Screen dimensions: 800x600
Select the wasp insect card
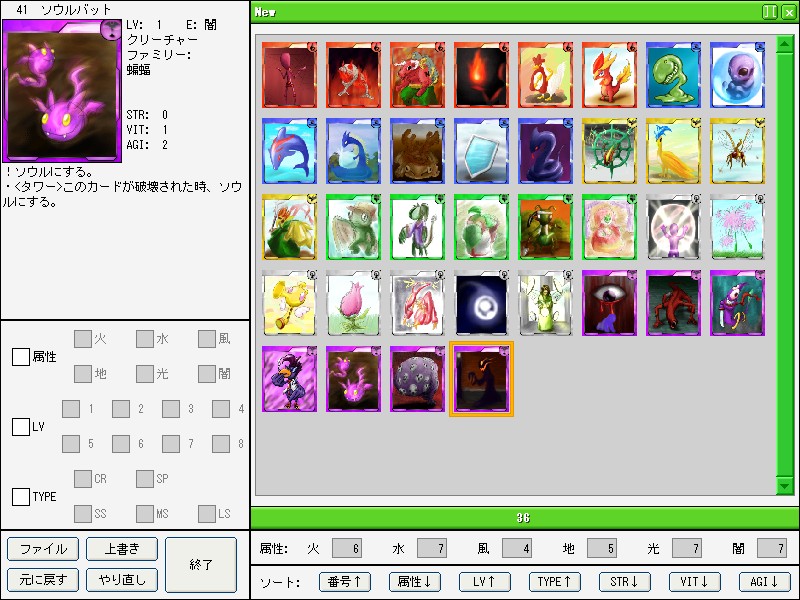click(737, 151)
